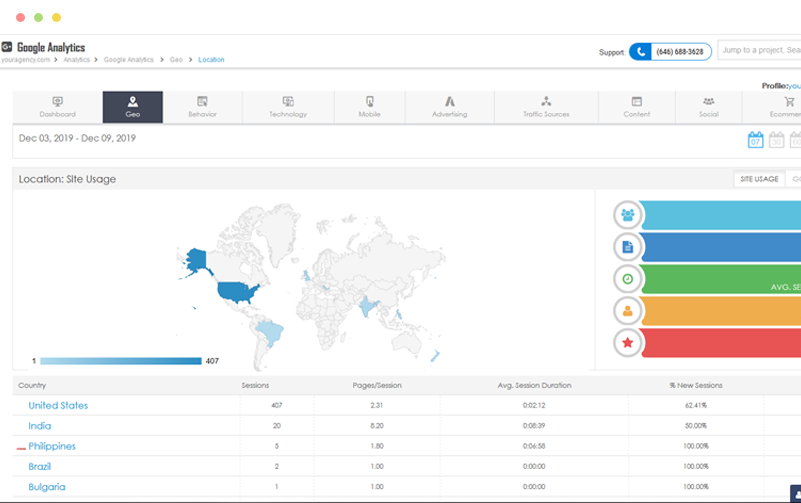
Task: Click the Google Analytics breadcrumb link
Action: pyautogui.click(x=129, y=60)
